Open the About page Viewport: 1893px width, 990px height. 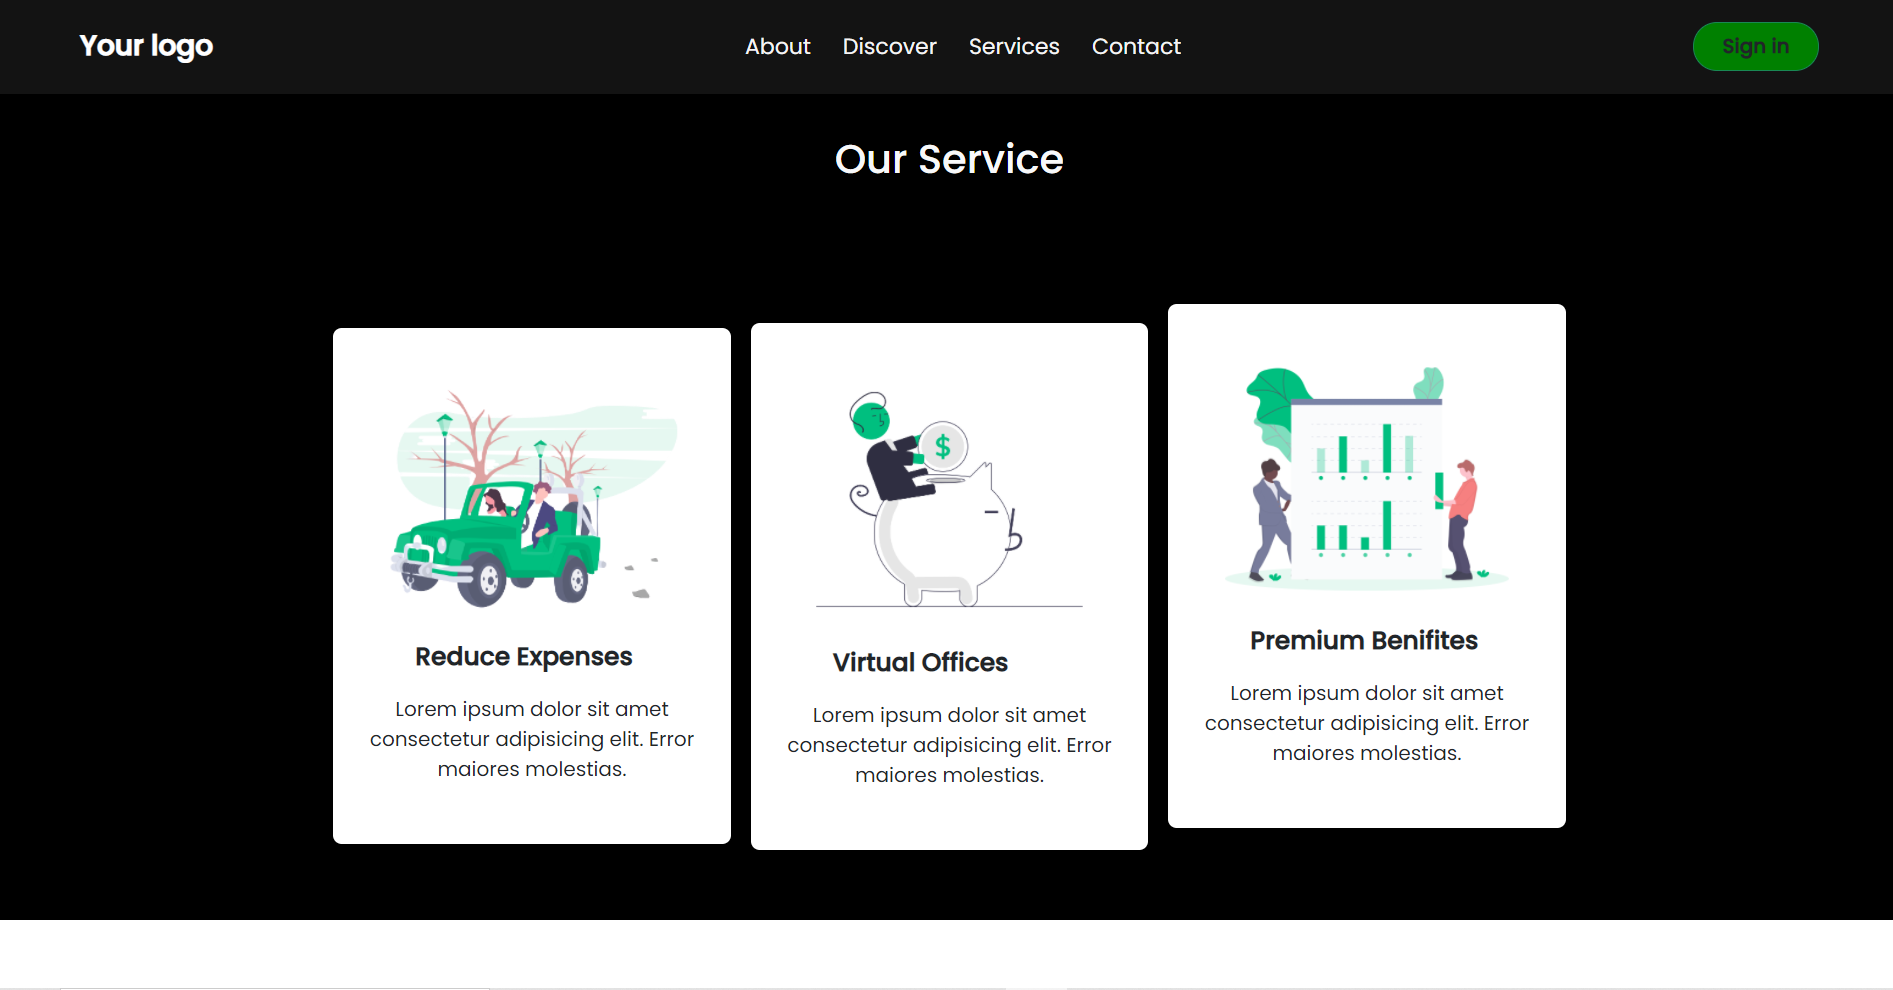point(777,46)
